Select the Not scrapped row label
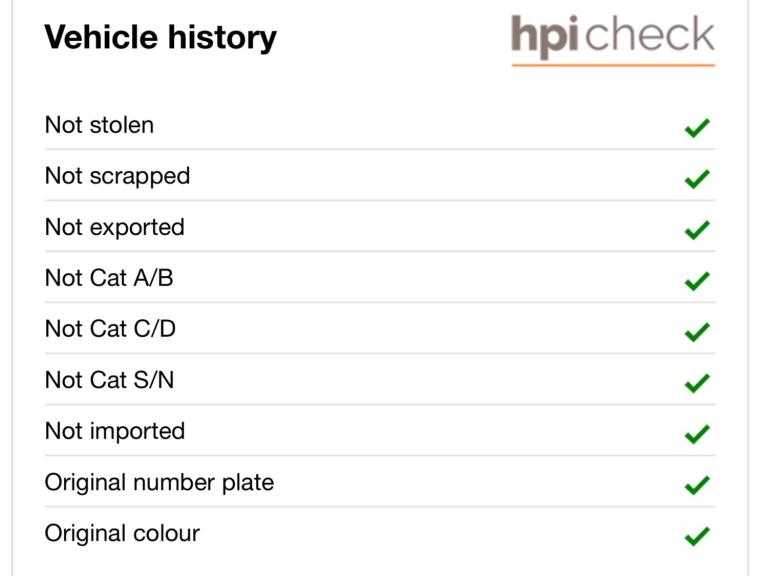The image size is (768, 576). pyautogui.click(x=117, y=176)
